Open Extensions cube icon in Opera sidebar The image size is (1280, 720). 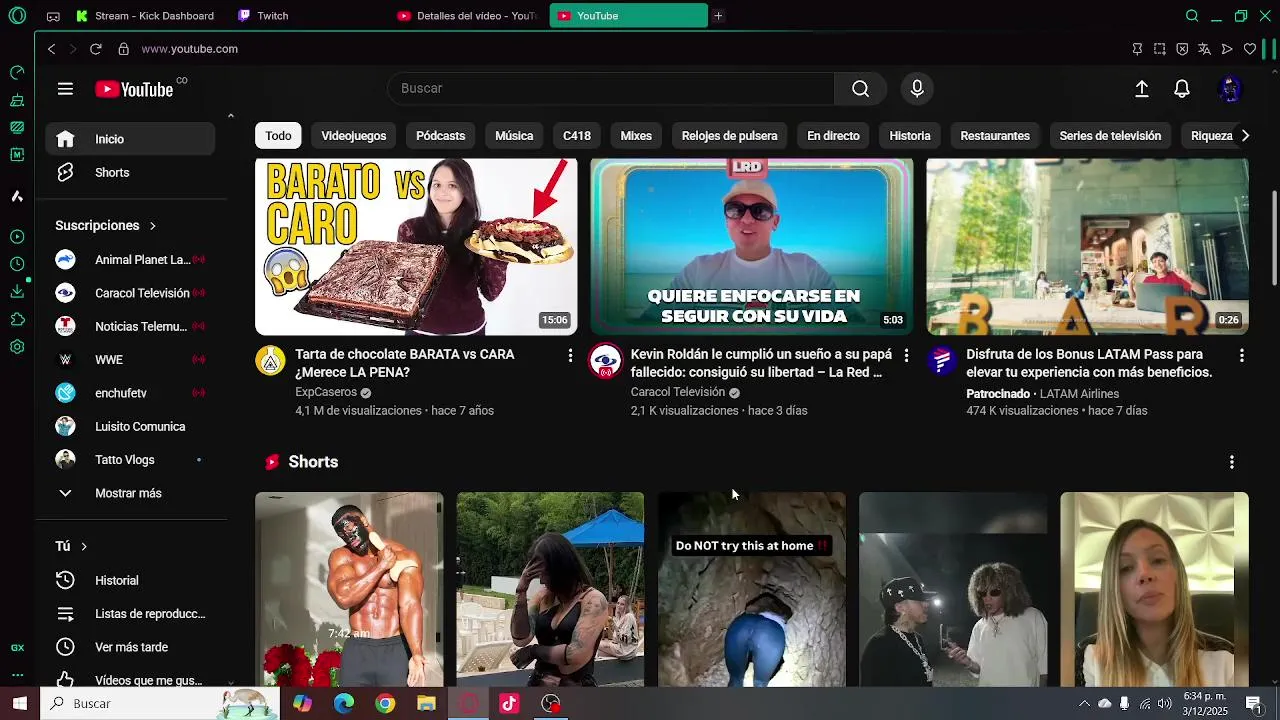pyautogui.click(x=17, y=319)
